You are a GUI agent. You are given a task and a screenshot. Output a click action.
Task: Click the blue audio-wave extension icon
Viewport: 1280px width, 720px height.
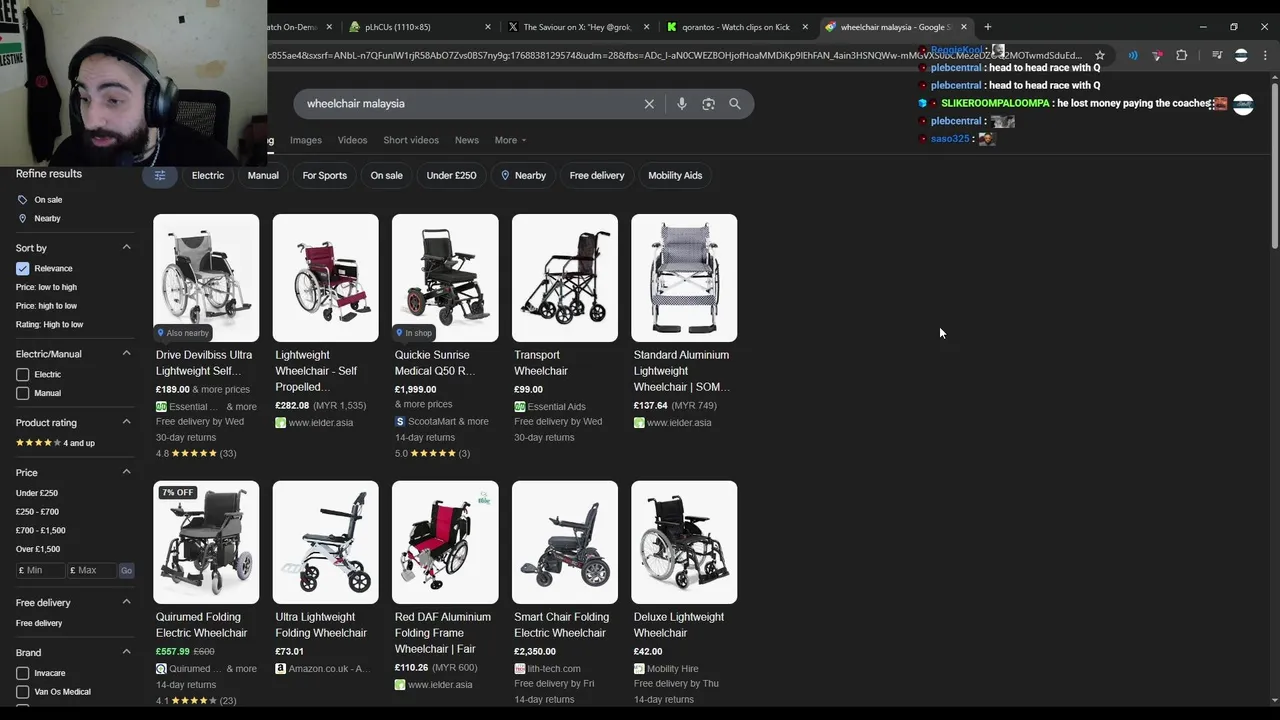(x=1133, y=56)
